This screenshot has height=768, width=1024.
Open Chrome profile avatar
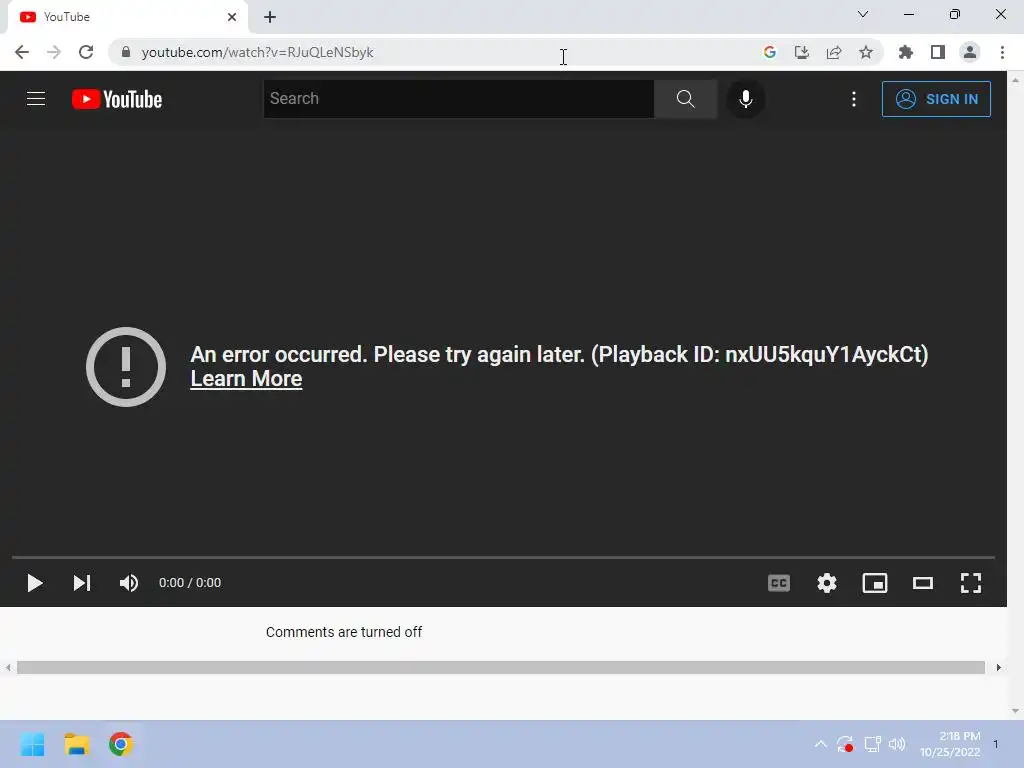970,52
